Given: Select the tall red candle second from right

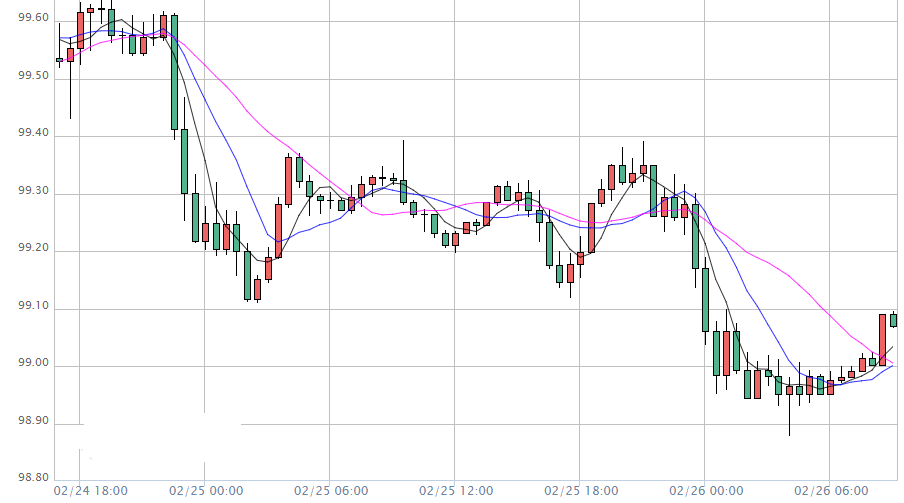Looking at the screenshot, I should 883,339.
